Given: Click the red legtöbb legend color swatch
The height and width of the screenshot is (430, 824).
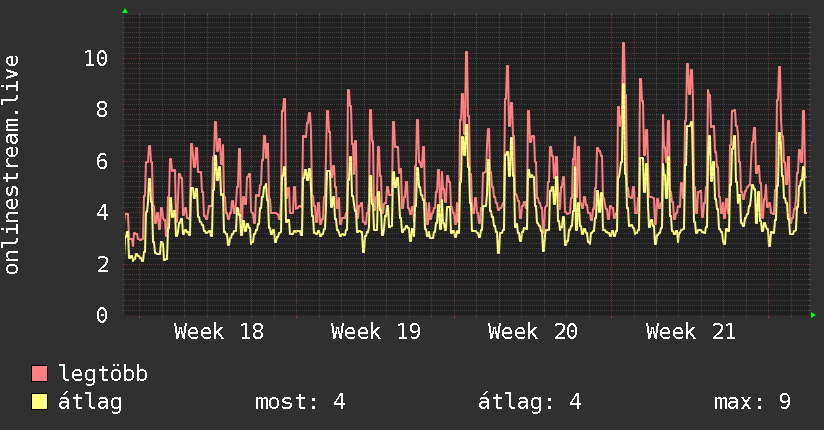Looking at the screenshot, I should click(x=39, y=374).
